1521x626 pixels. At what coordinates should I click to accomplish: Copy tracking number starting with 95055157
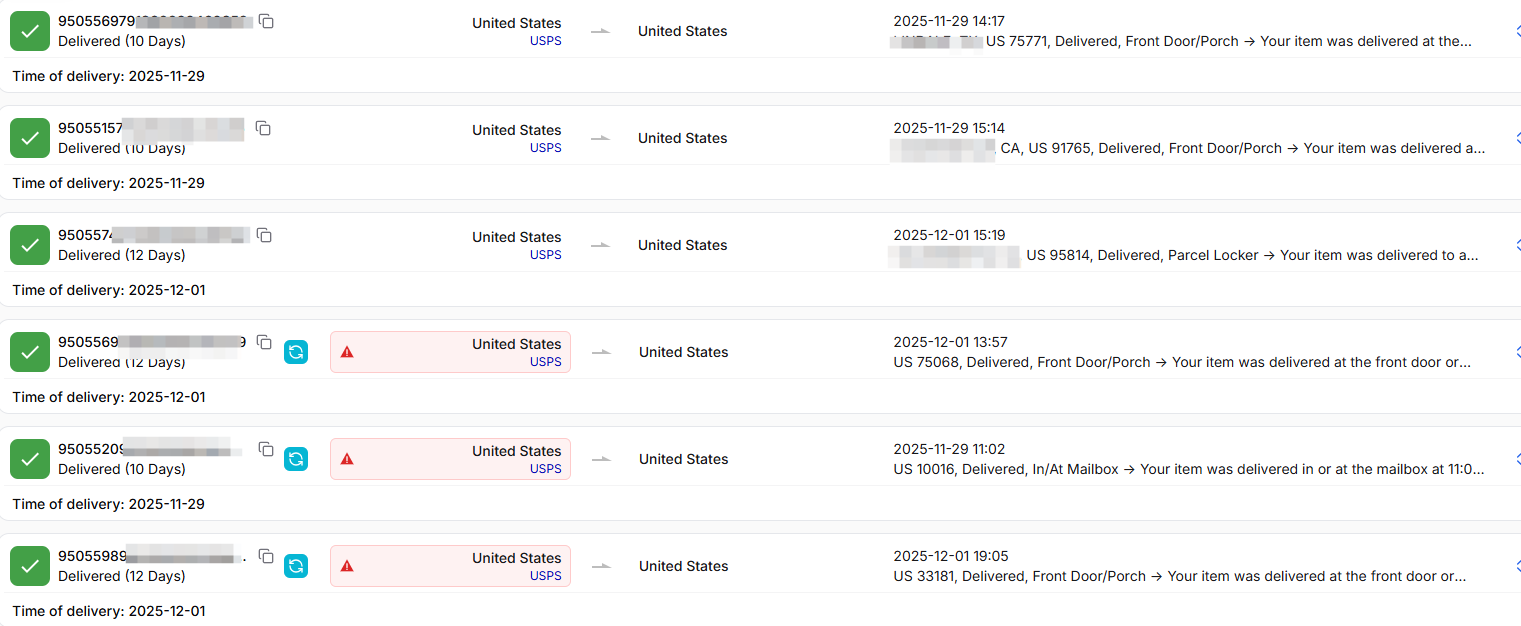point(263,129)
